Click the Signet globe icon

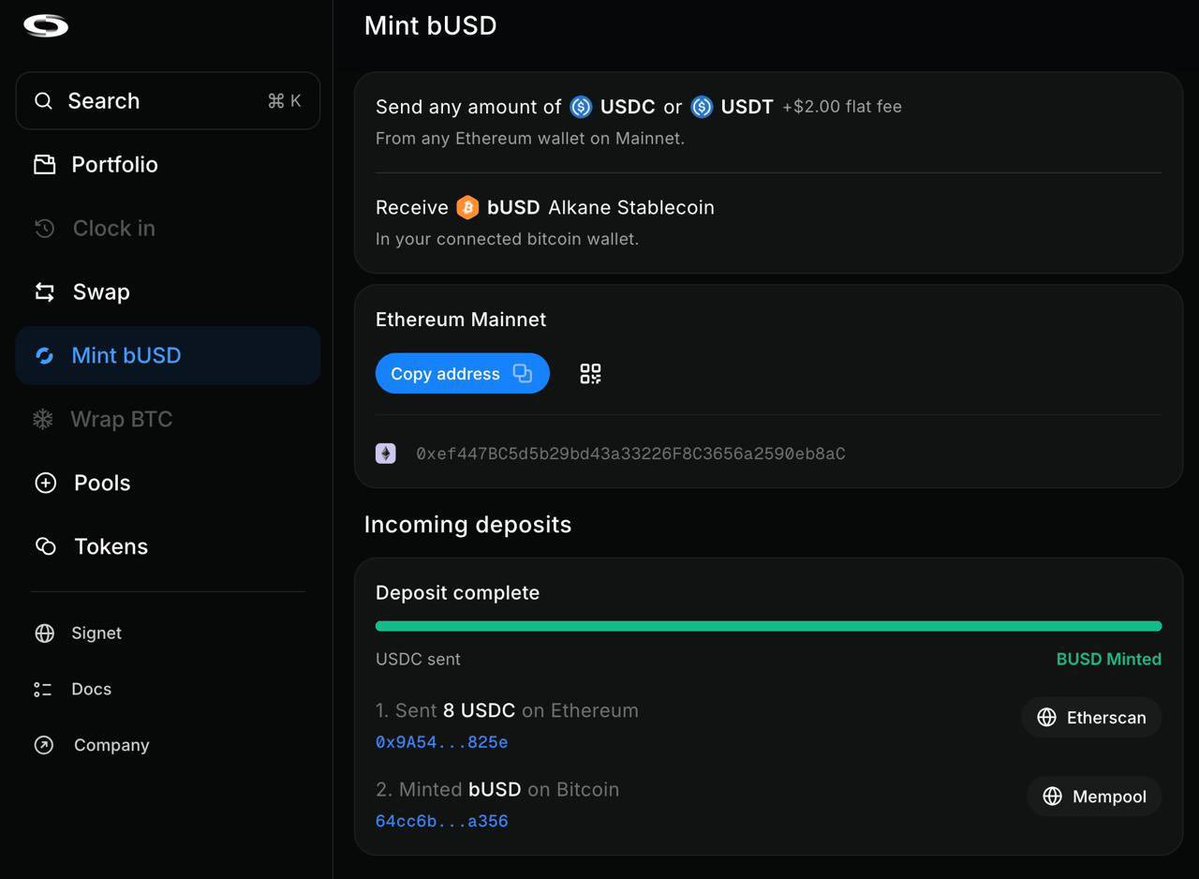[44, 633]
